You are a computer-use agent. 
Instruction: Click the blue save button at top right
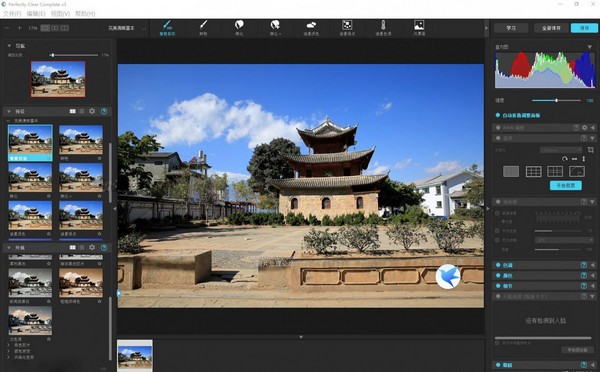pos(584,28)
